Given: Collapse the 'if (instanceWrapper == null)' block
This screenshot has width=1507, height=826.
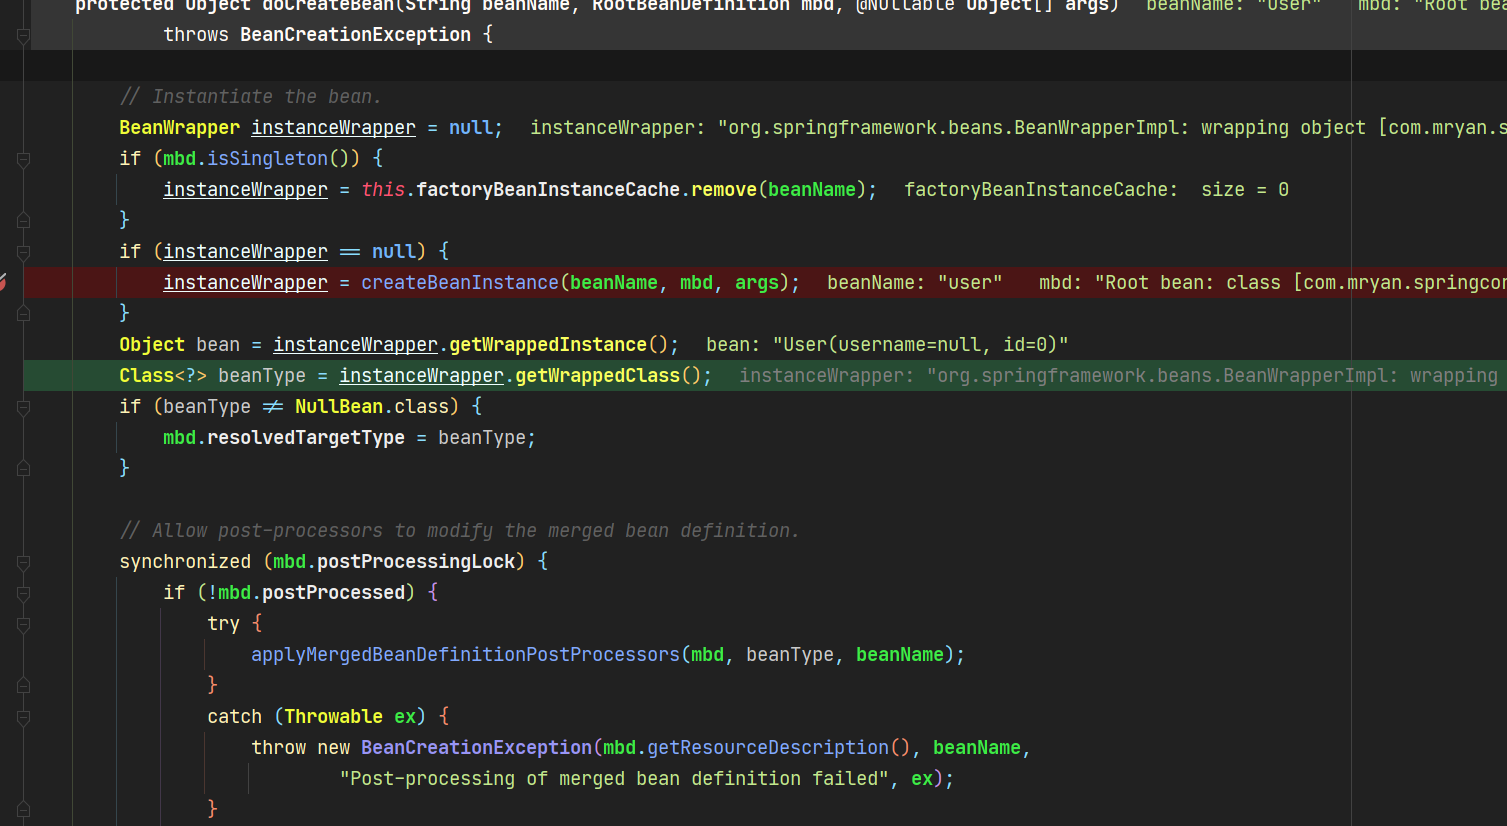Looking at the screenshot, I should pos(23,252).
